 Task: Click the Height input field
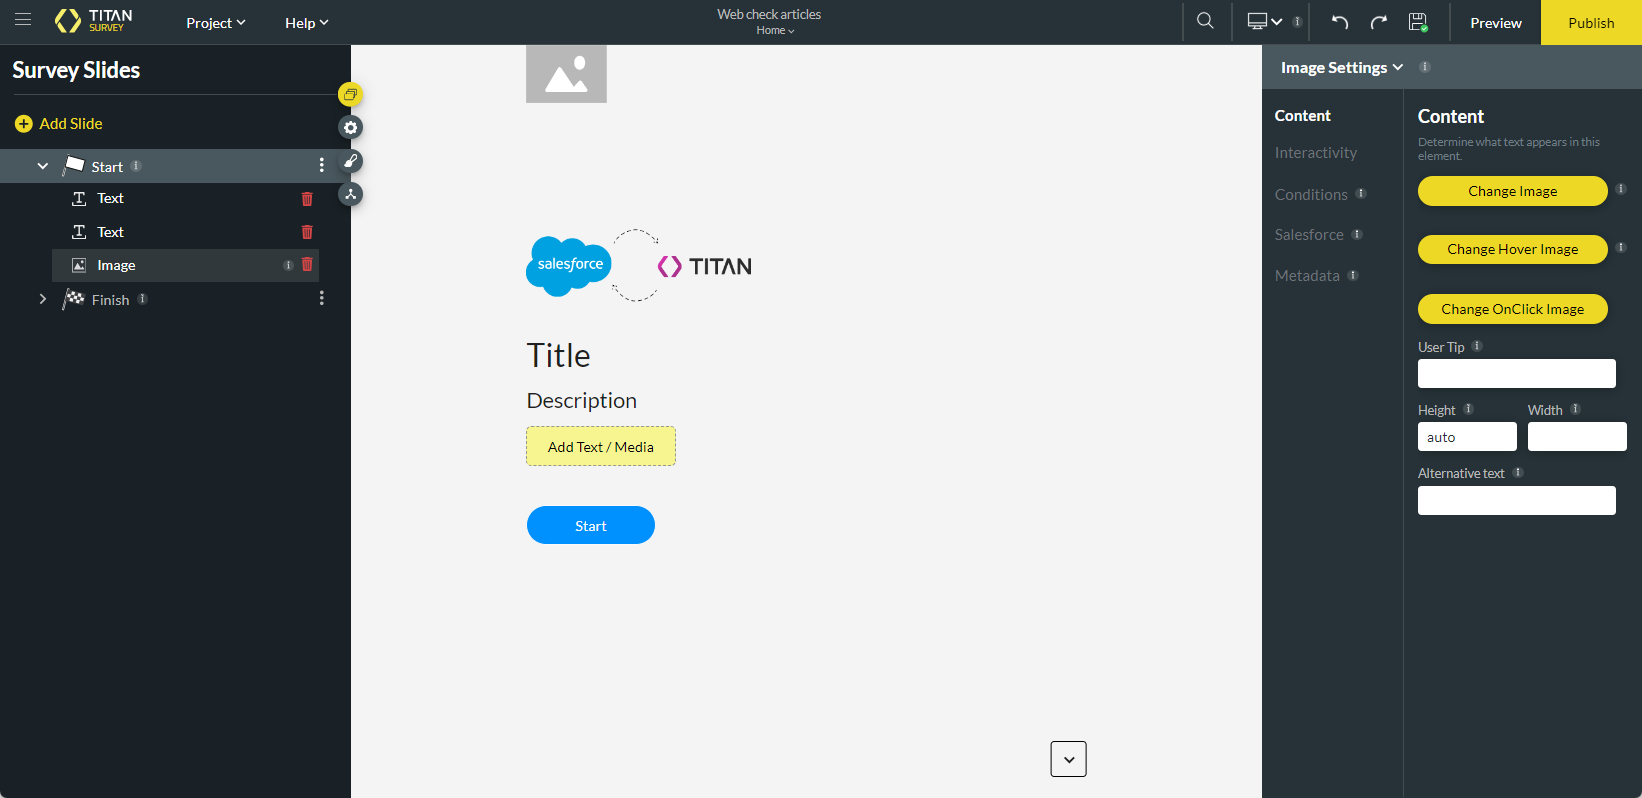coord(1466,437)
